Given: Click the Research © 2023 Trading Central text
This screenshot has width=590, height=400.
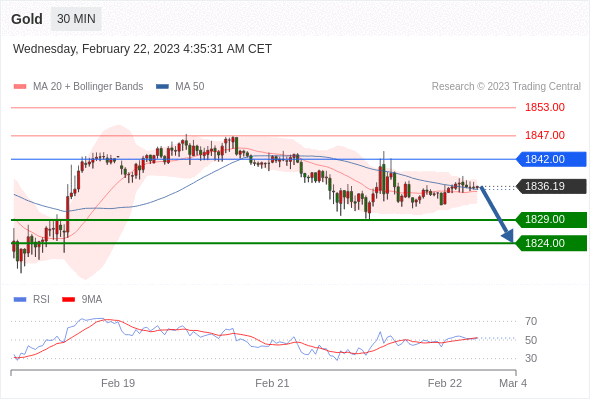Looking at the screenshot, I should [x=506, y=87].
